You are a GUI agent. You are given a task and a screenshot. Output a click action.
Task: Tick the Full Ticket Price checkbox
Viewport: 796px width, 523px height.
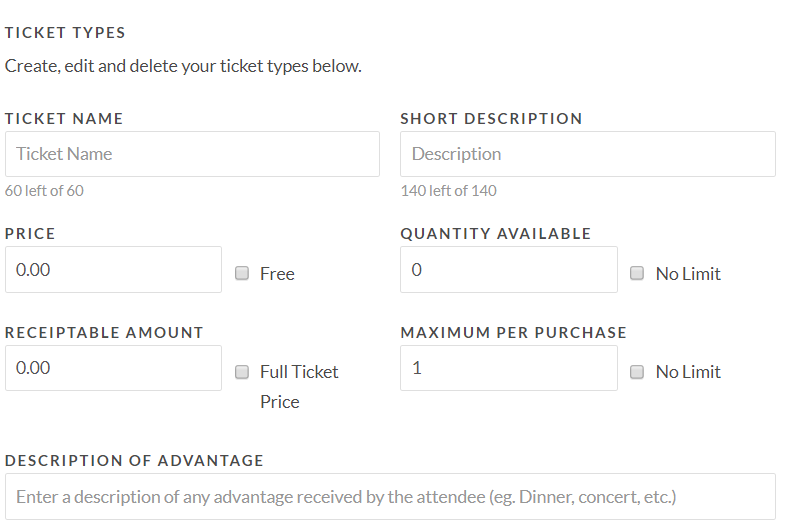[242, 372]
